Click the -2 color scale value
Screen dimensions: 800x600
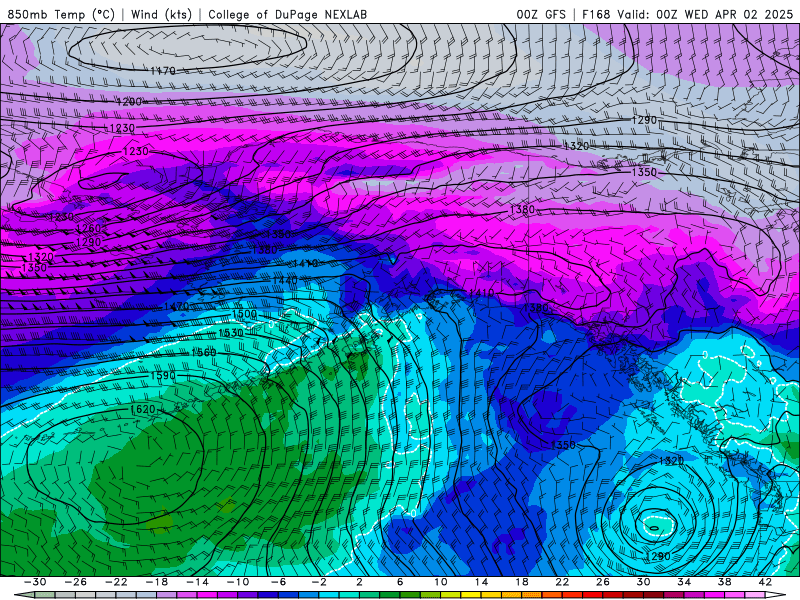[319, 582]
